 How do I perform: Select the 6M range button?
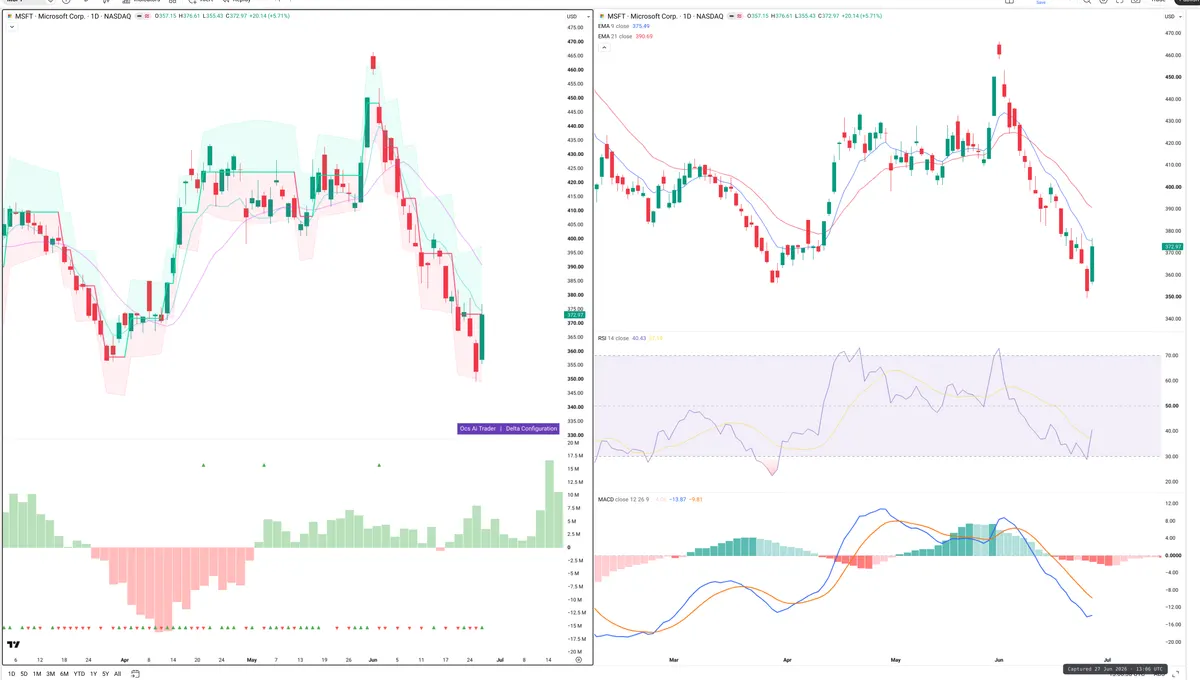click(x=64, y=674)
